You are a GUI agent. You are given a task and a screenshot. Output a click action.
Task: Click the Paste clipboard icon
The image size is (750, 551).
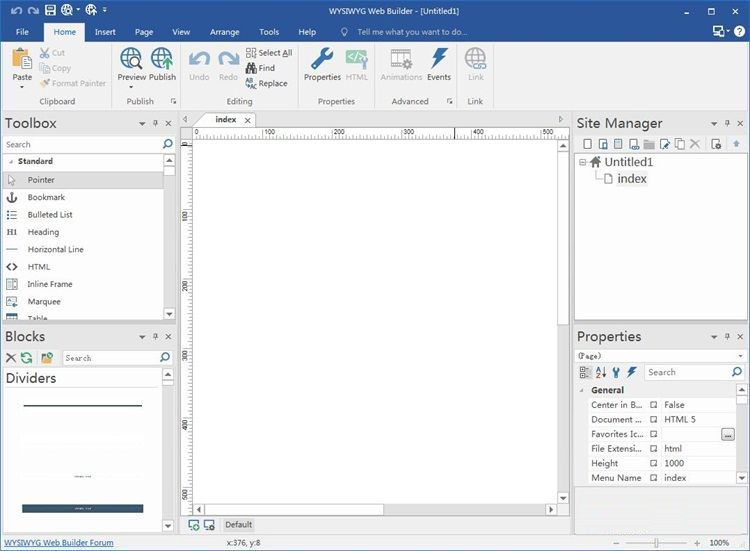pos(22,59)
